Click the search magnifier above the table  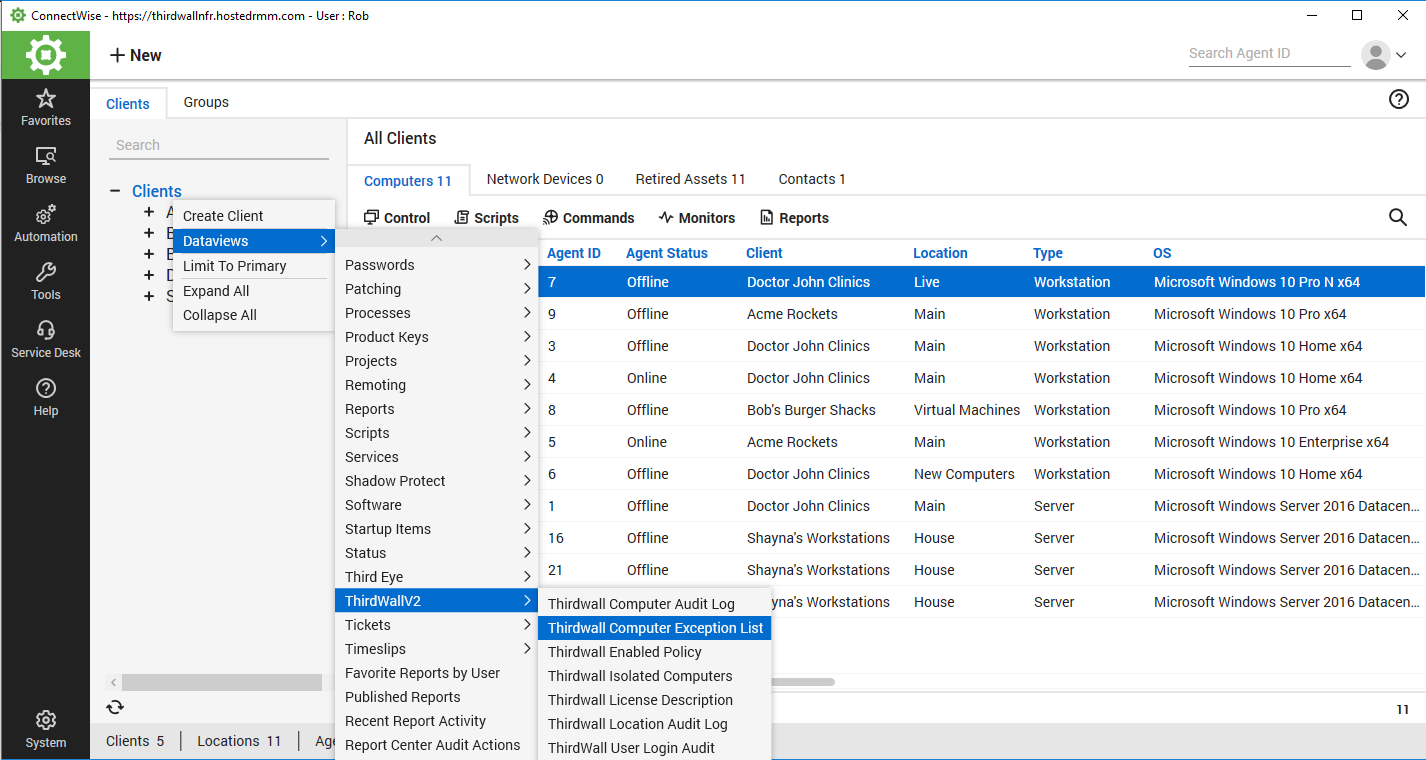point(1398,217)
